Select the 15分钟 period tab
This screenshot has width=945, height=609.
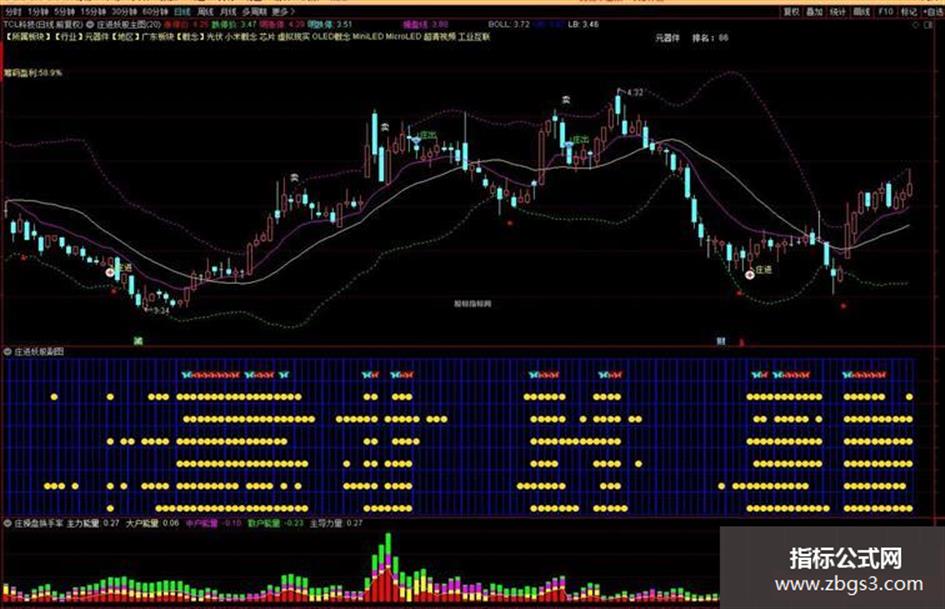[x=93, y=12]
